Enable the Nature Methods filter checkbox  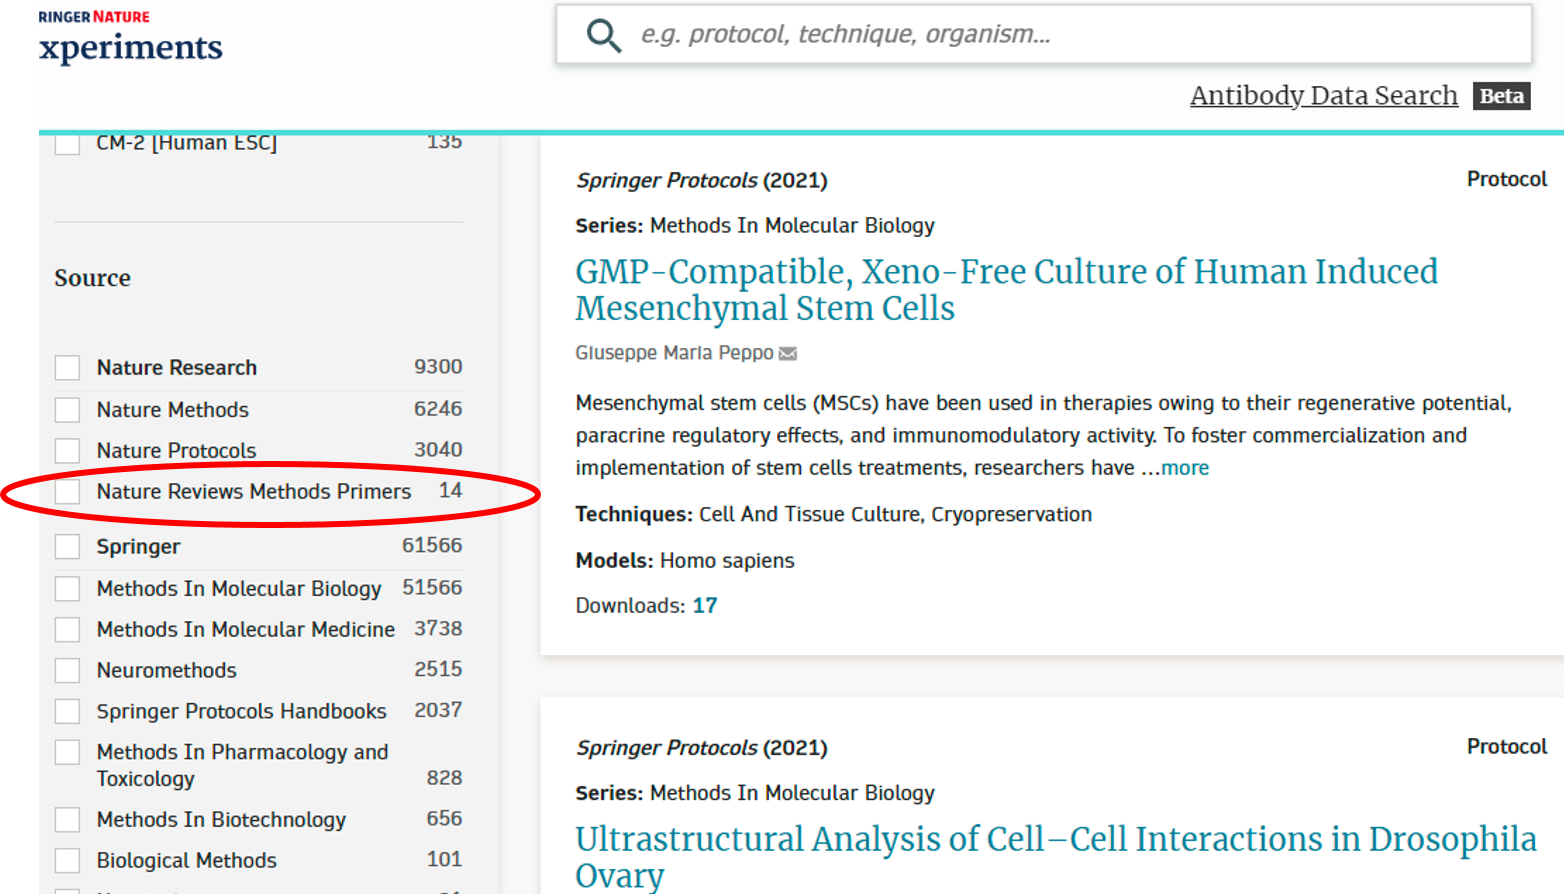68,410
